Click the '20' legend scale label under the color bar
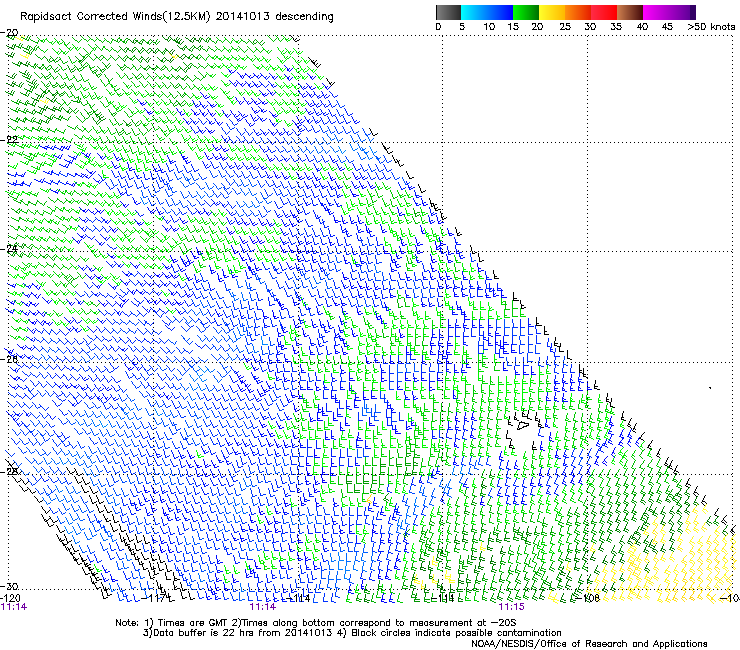Viewport: 740px width, 650px height. (x=537, y=27)
